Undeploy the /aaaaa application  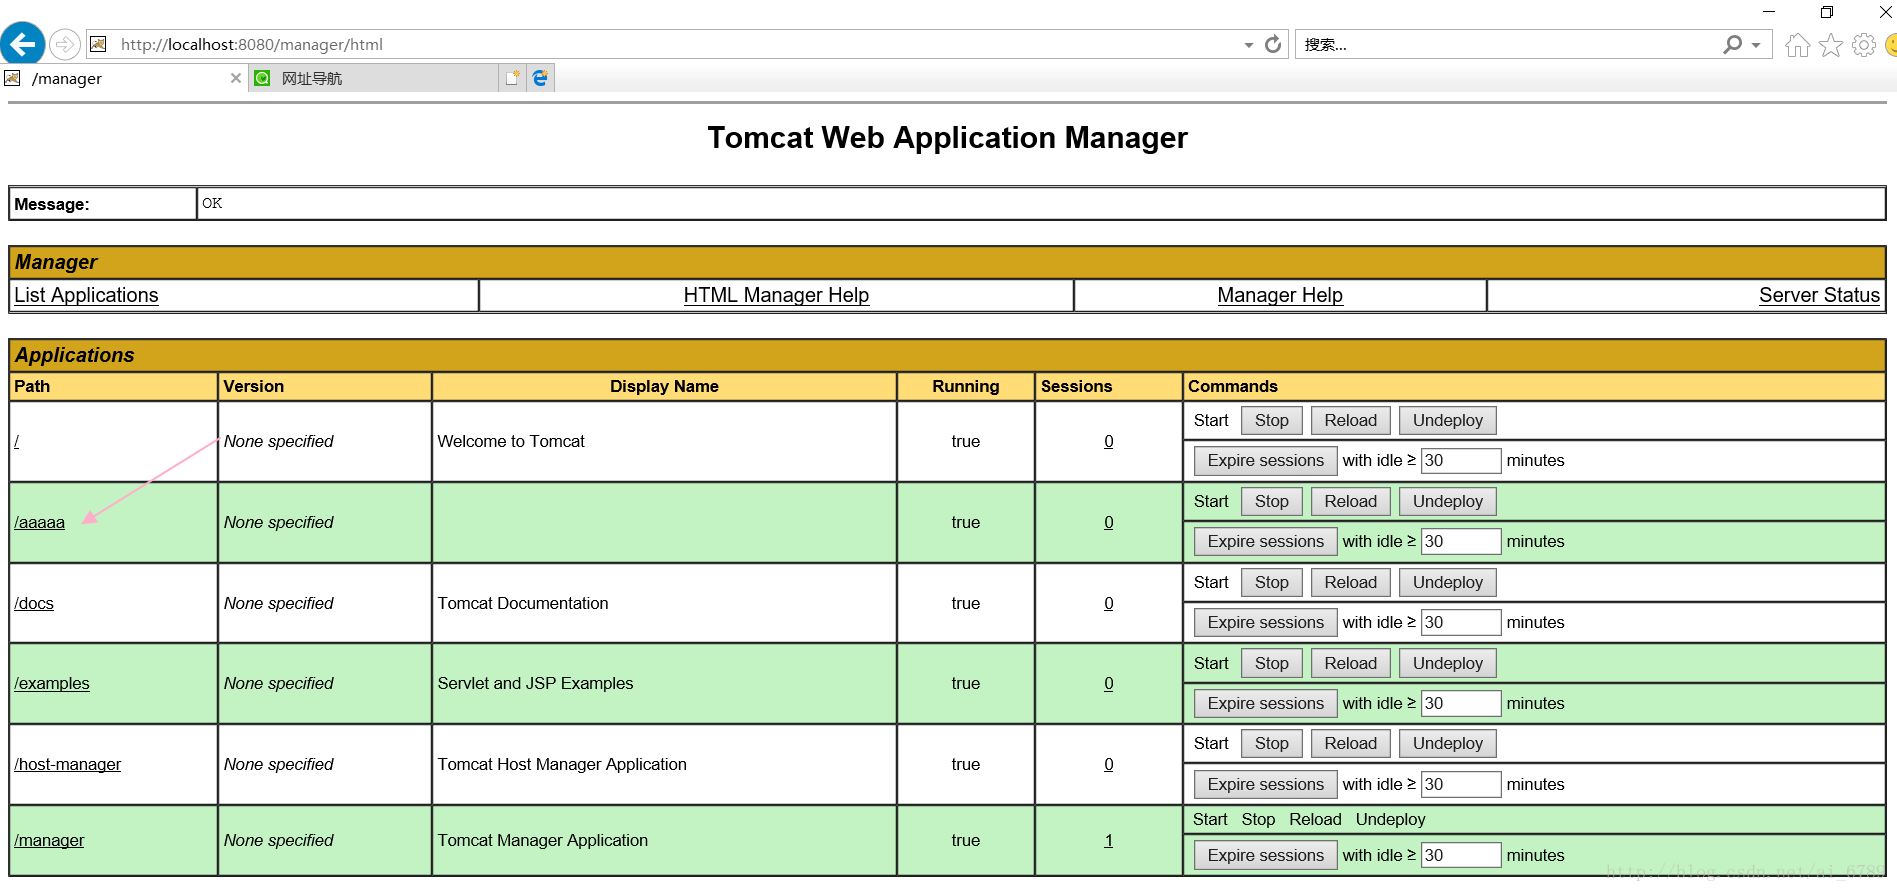pyautogui.click(x=1448, y=502)
